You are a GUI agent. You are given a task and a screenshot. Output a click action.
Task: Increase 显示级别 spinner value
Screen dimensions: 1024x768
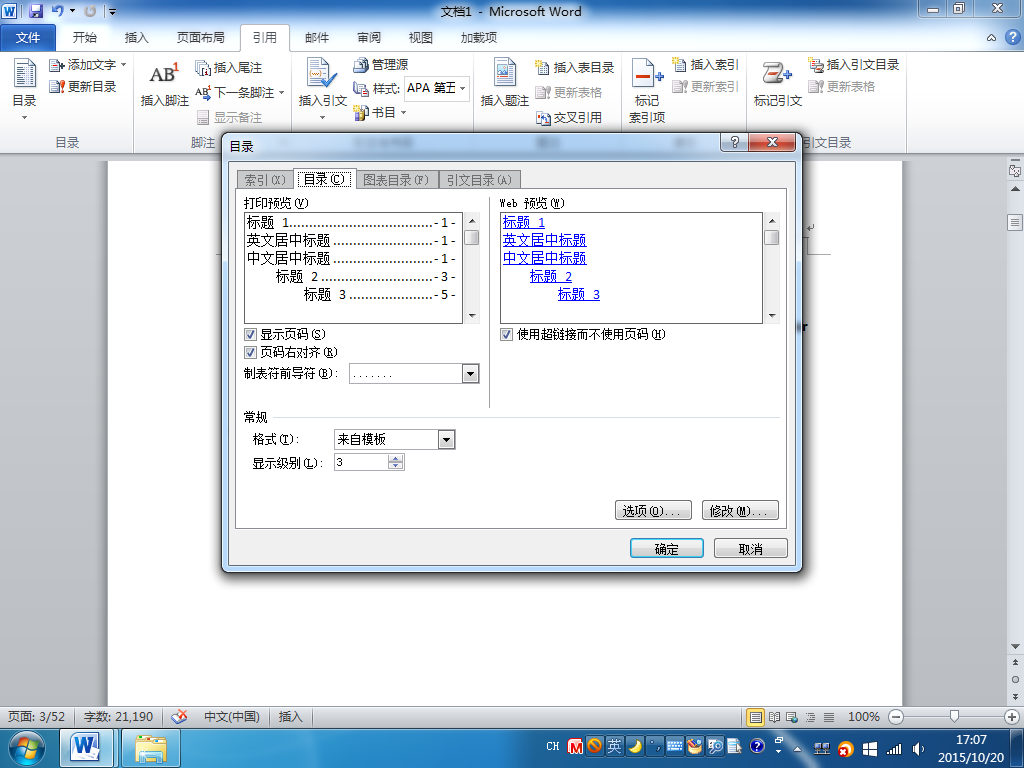(x=396, y=458)
